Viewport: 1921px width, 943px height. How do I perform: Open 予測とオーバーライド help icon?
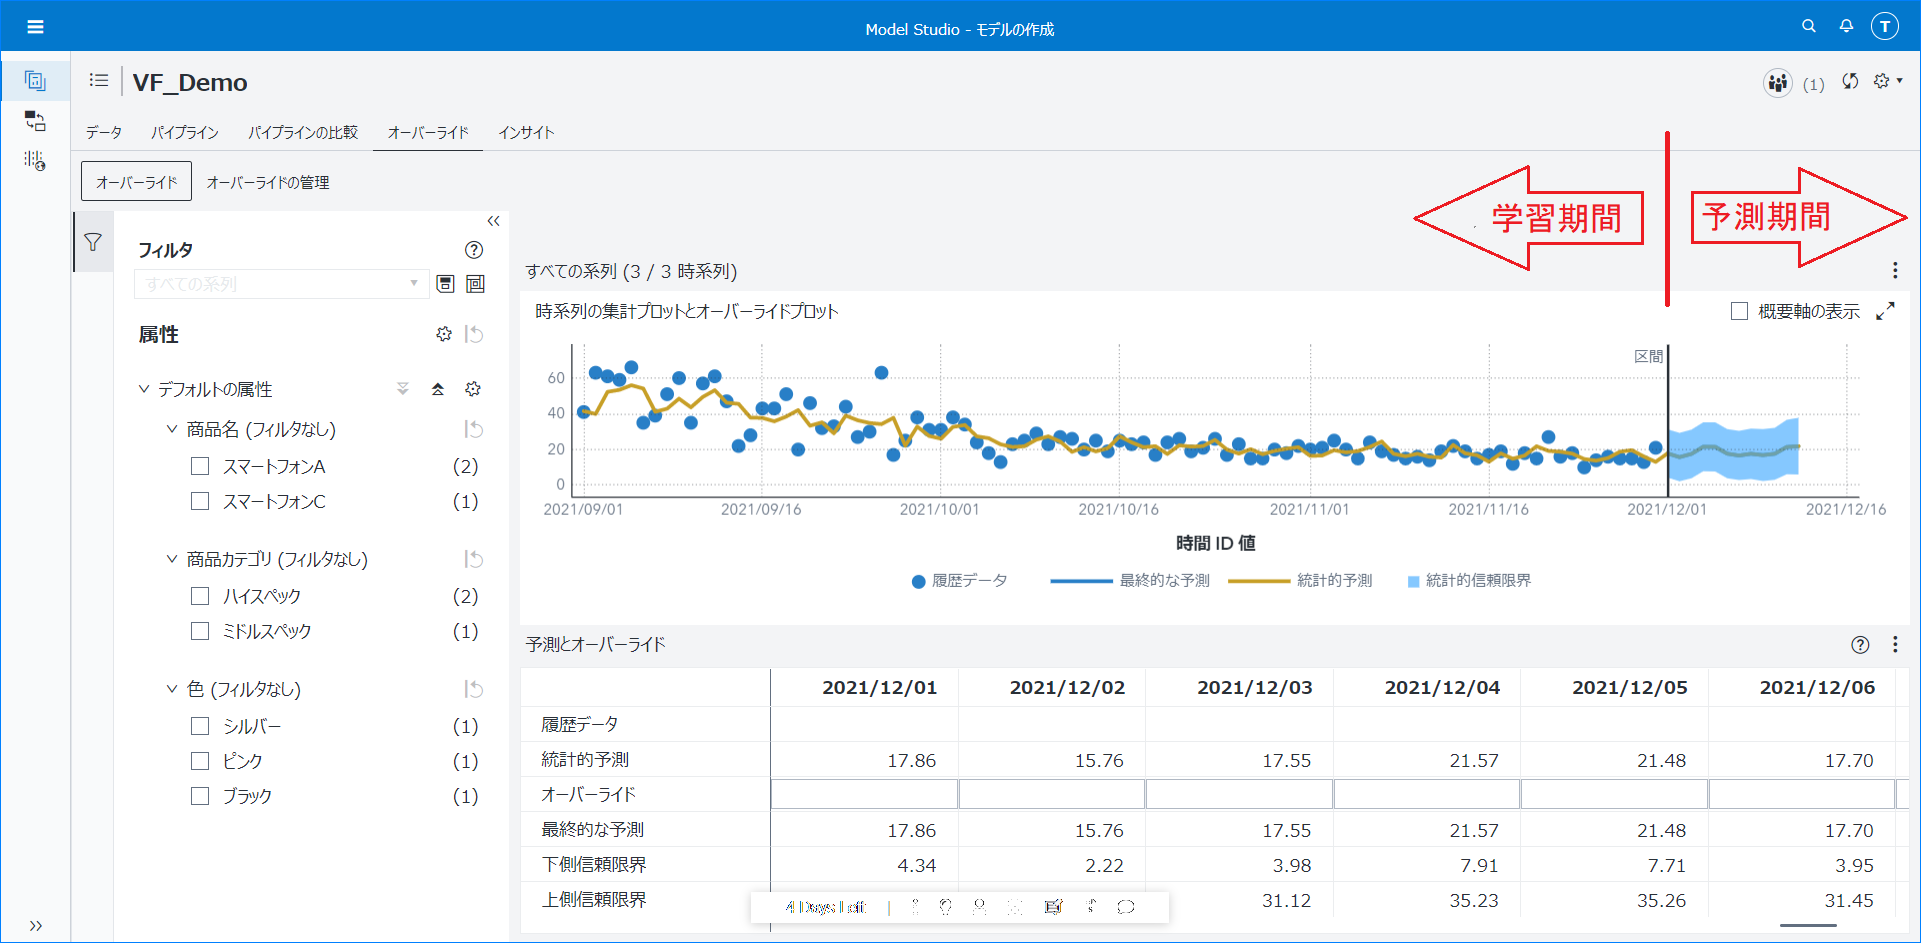coord(1860,645)
